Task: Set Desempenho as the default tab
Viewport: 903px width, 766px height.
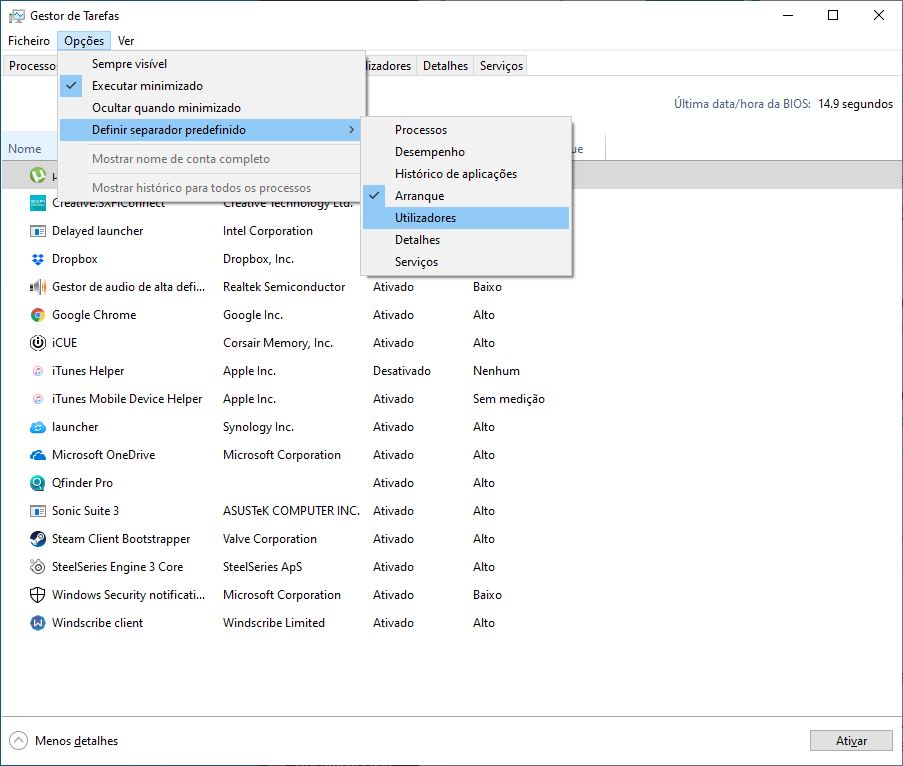Action: click(x=466, y=152)
